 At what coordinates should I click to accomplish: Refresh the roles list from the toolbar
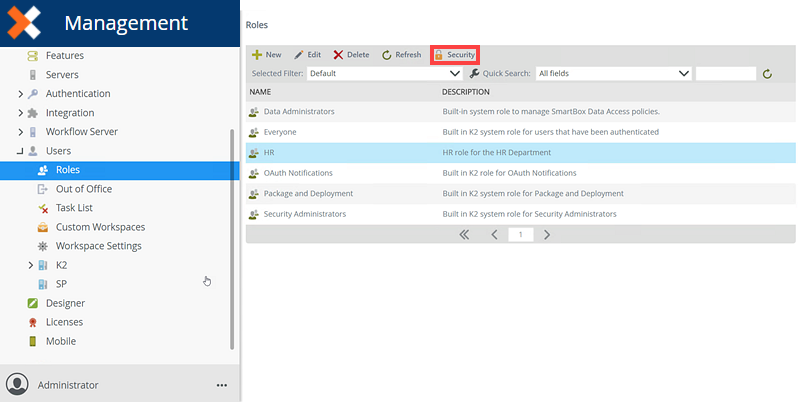coord(401,55)
